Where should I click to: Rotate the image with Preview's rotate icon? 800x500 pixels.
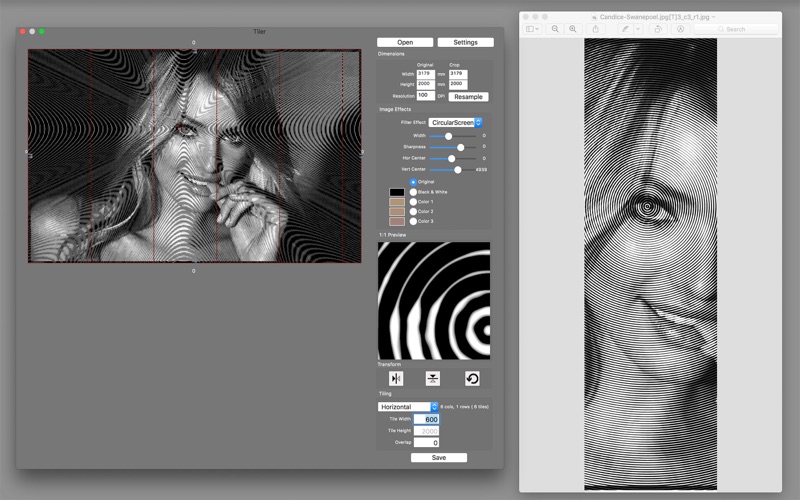pos(658,29)
